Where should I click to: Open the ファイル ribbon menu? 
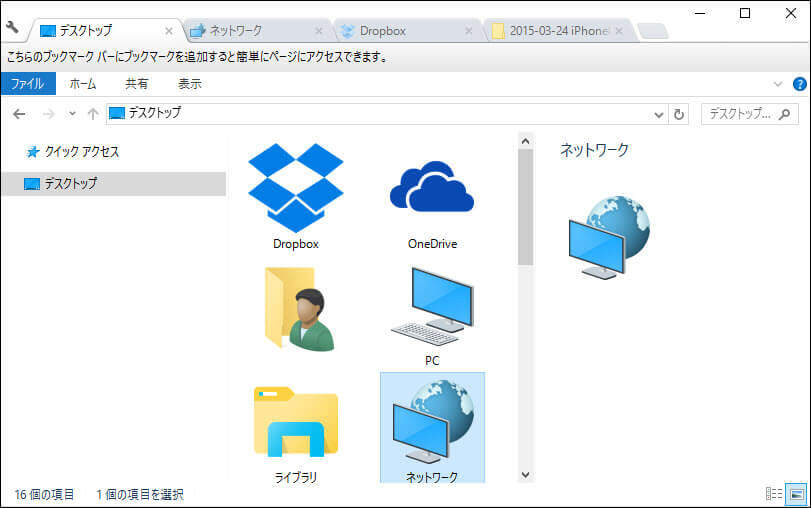[x=28, y=84]
